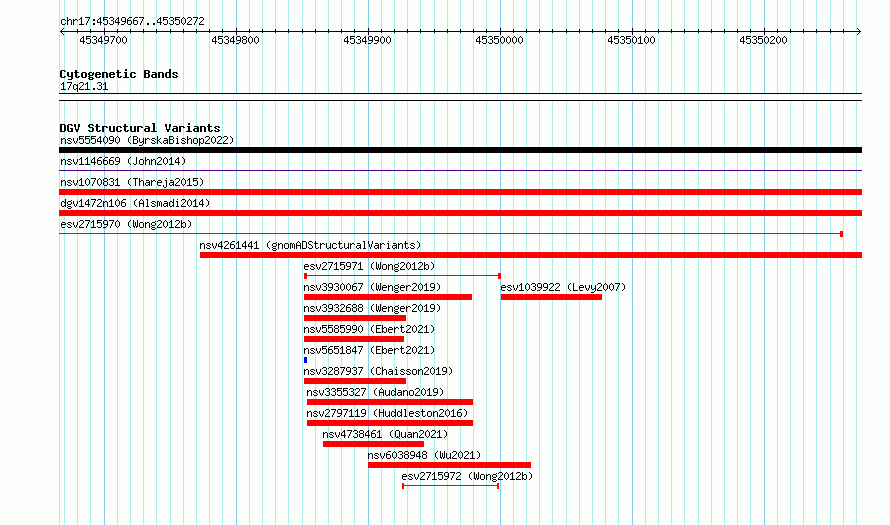The width and height of the screenshot is (890, 525).
Task: Click ruler position 45350100
Action: pos(631,40)
